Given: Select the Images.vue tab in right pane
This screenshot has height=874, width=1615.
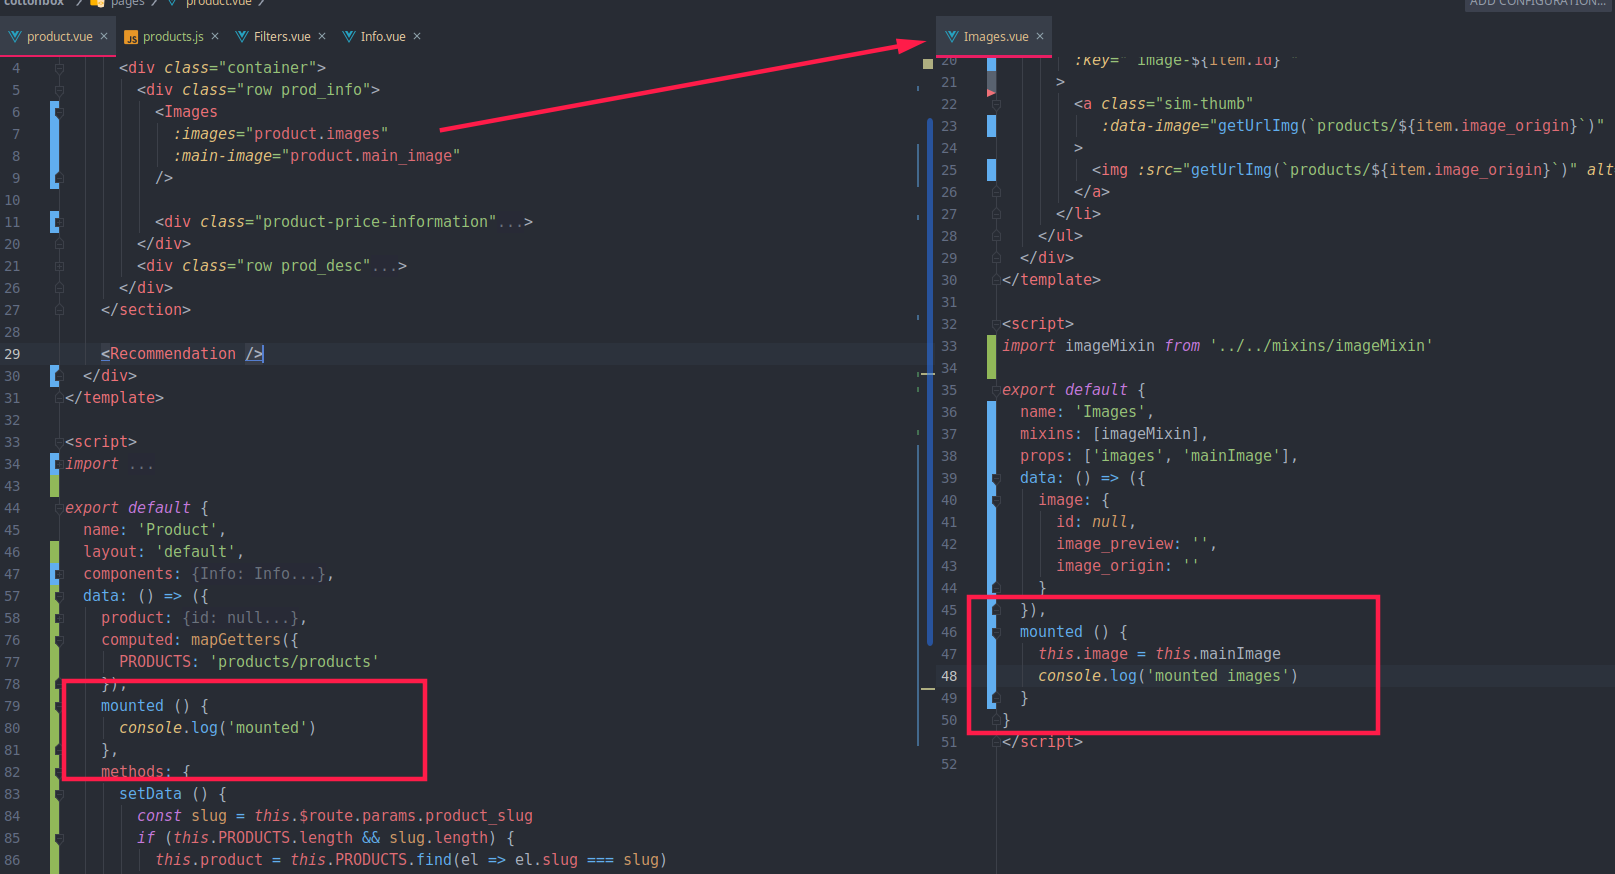Looking at the screenshot, I should (x=996, y=37).
